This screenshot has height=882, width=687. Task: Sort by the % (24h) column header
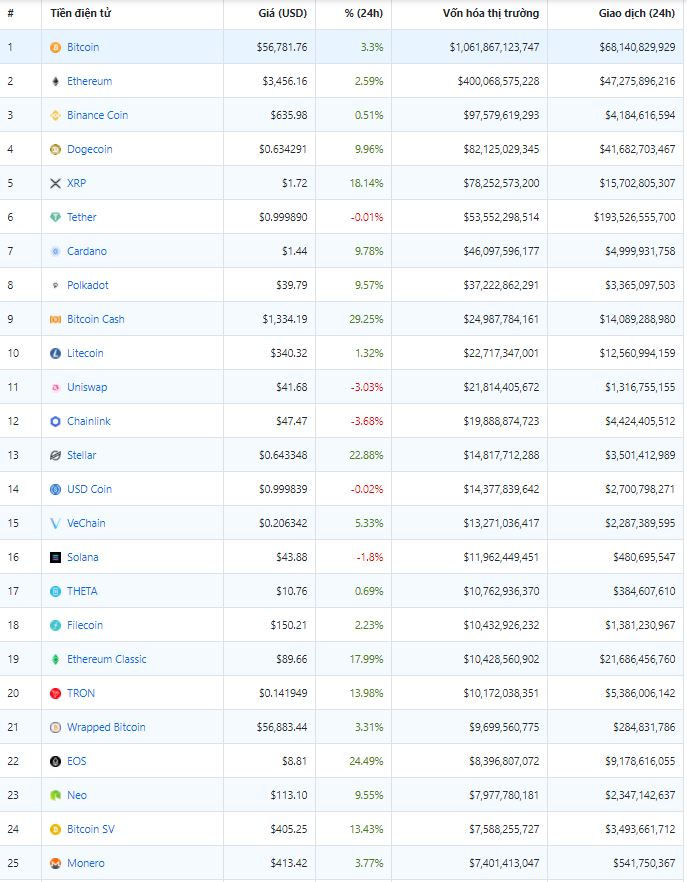point(363,13)
